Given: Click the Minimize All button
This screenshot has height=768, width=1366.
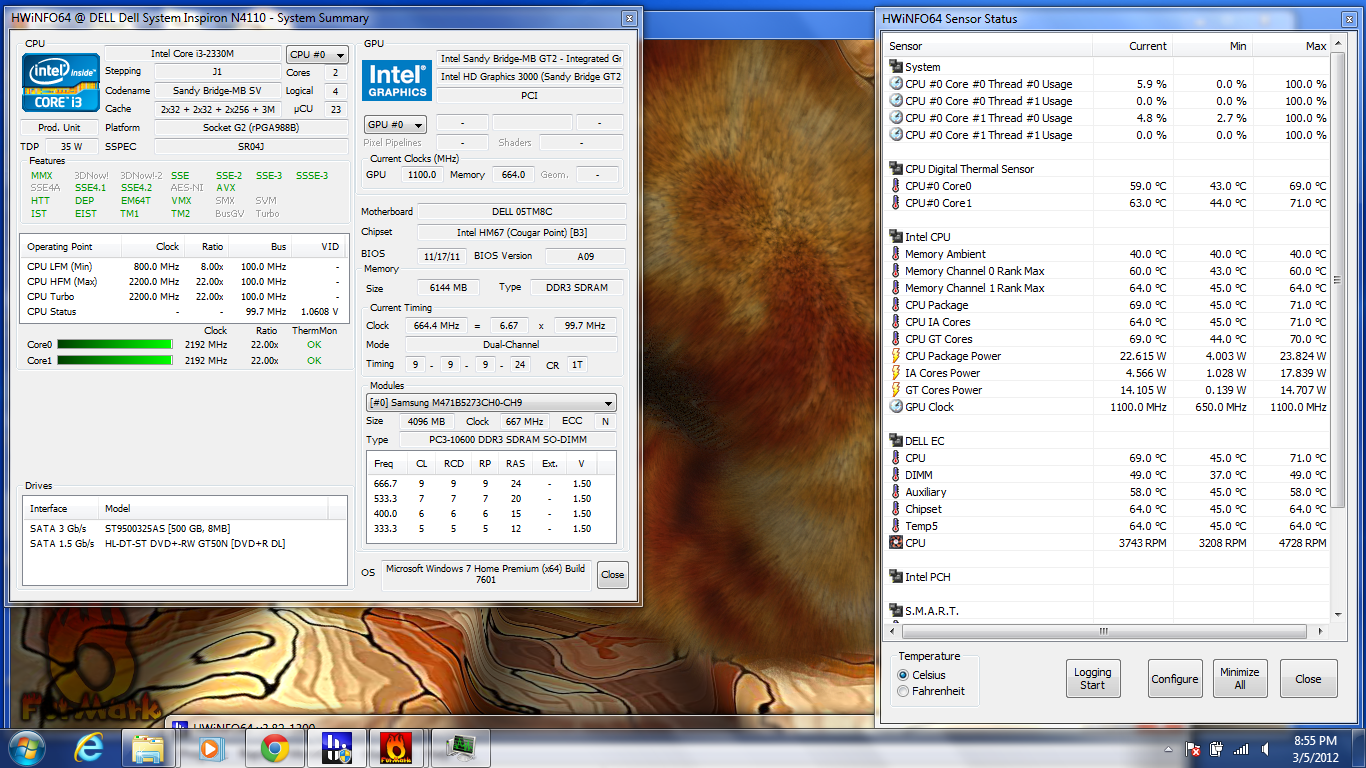Looking at the screenshot, I should 1239,679.
